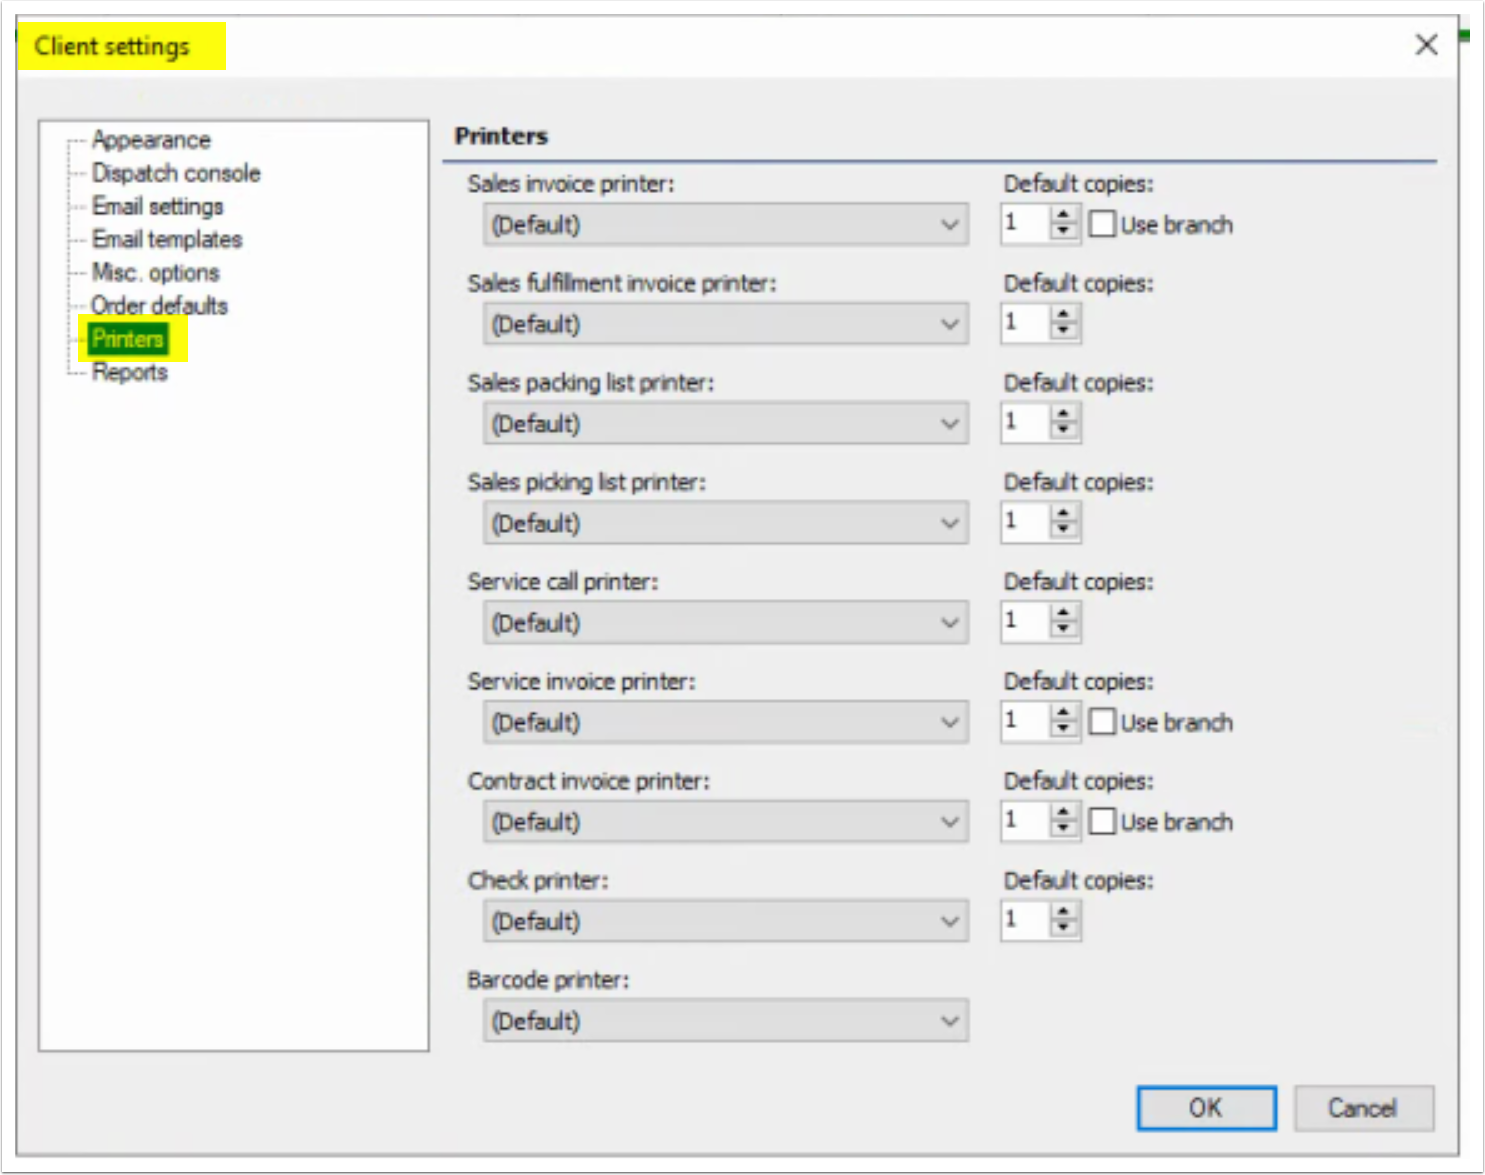Enable Use branch for Contract invoice printer
The height and width of the screenshot is (1175, 1485).
tap(1103, 821)
